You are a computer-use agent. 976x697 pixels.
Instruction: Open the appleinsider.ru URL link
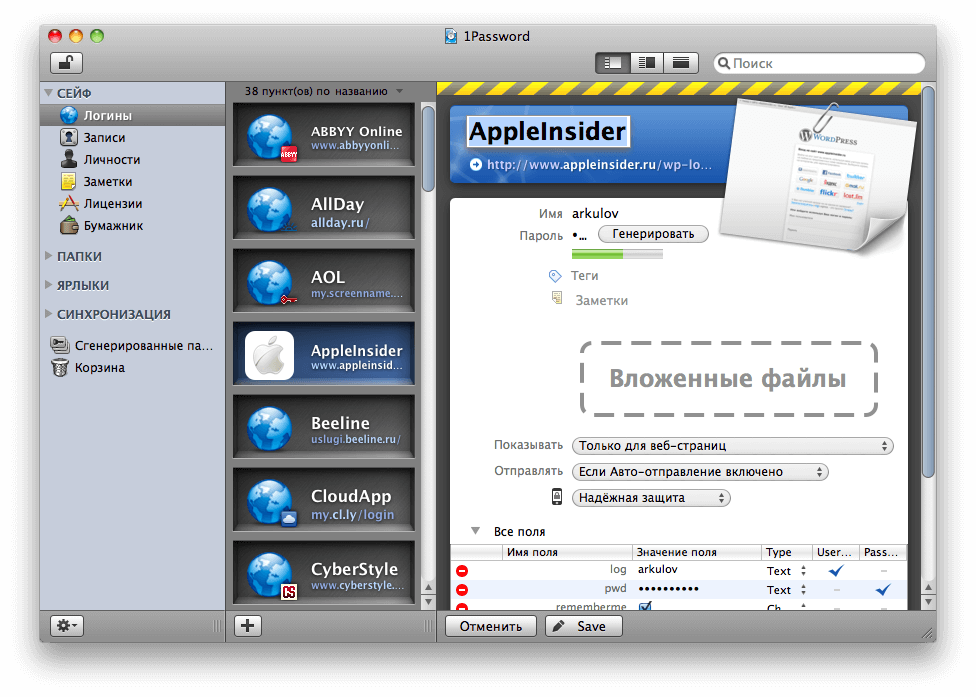click(599, 165)
